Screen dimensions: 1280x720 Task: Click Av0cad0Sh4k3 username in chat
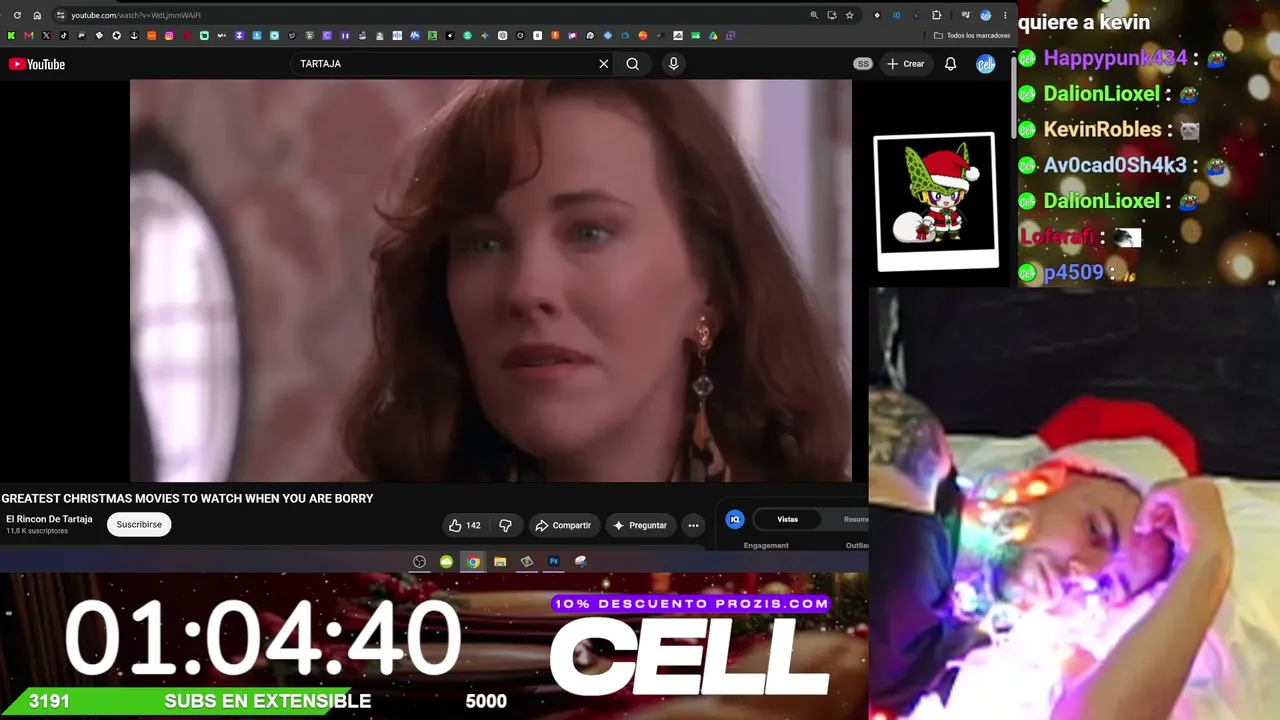1115,165
